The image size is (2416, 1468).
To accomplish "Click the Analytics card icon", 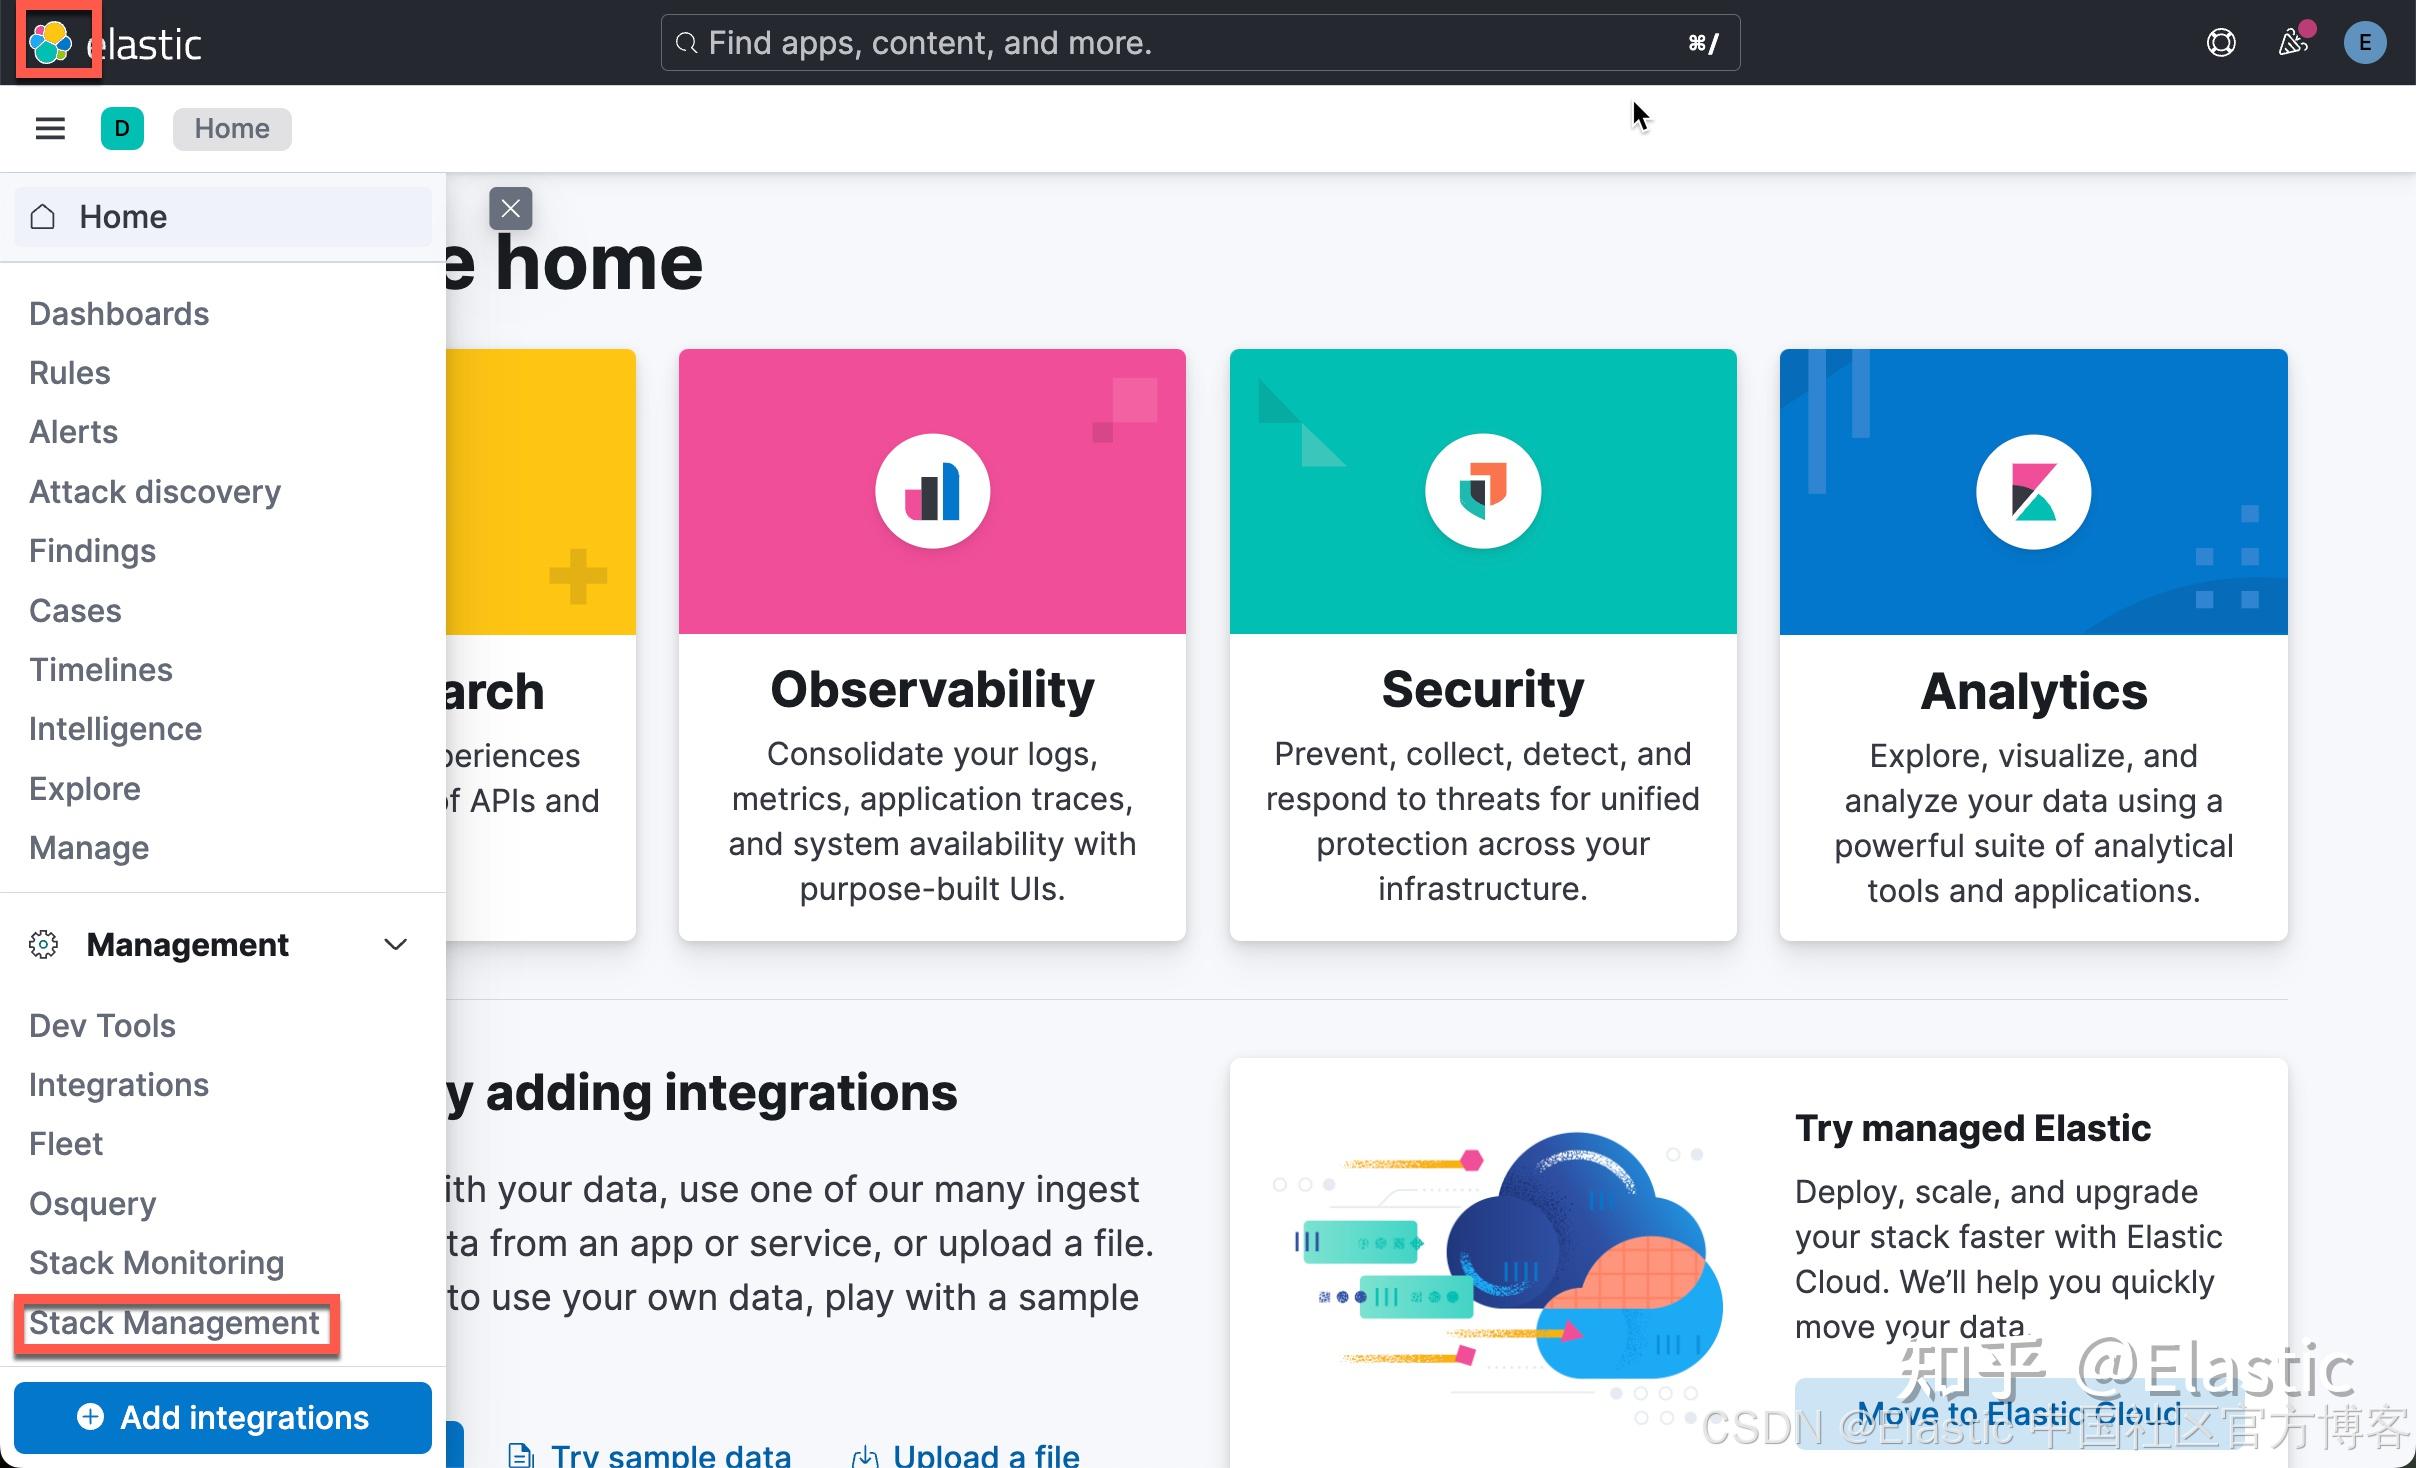I will [x=2032, y=491].
